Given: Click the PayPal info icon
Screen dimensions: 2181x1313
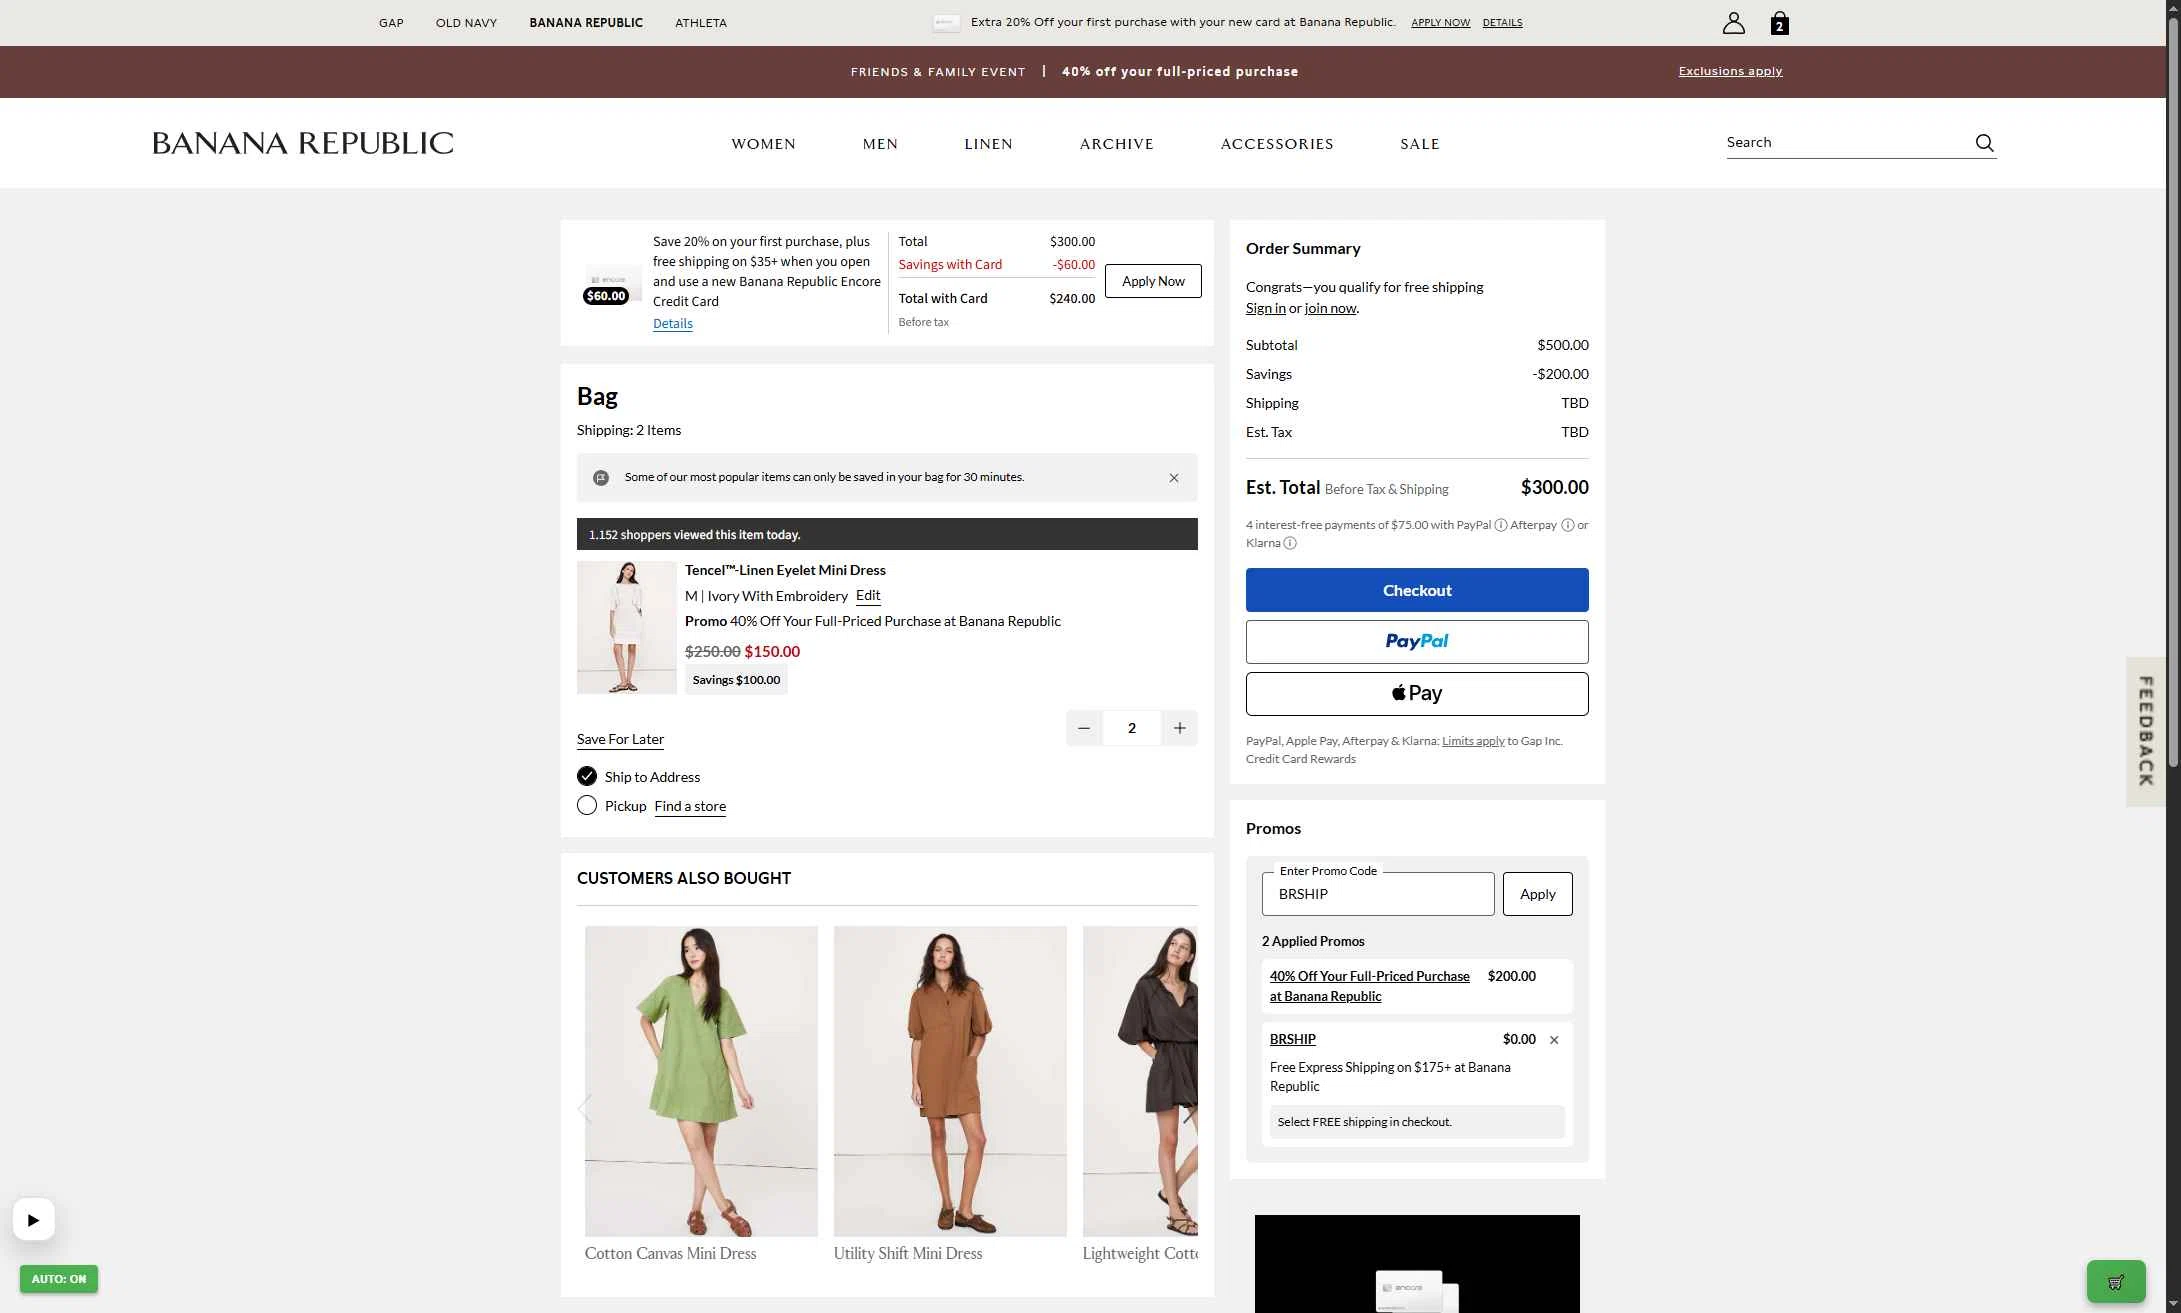Looking at the screenshot, I should coord(1501,525).
